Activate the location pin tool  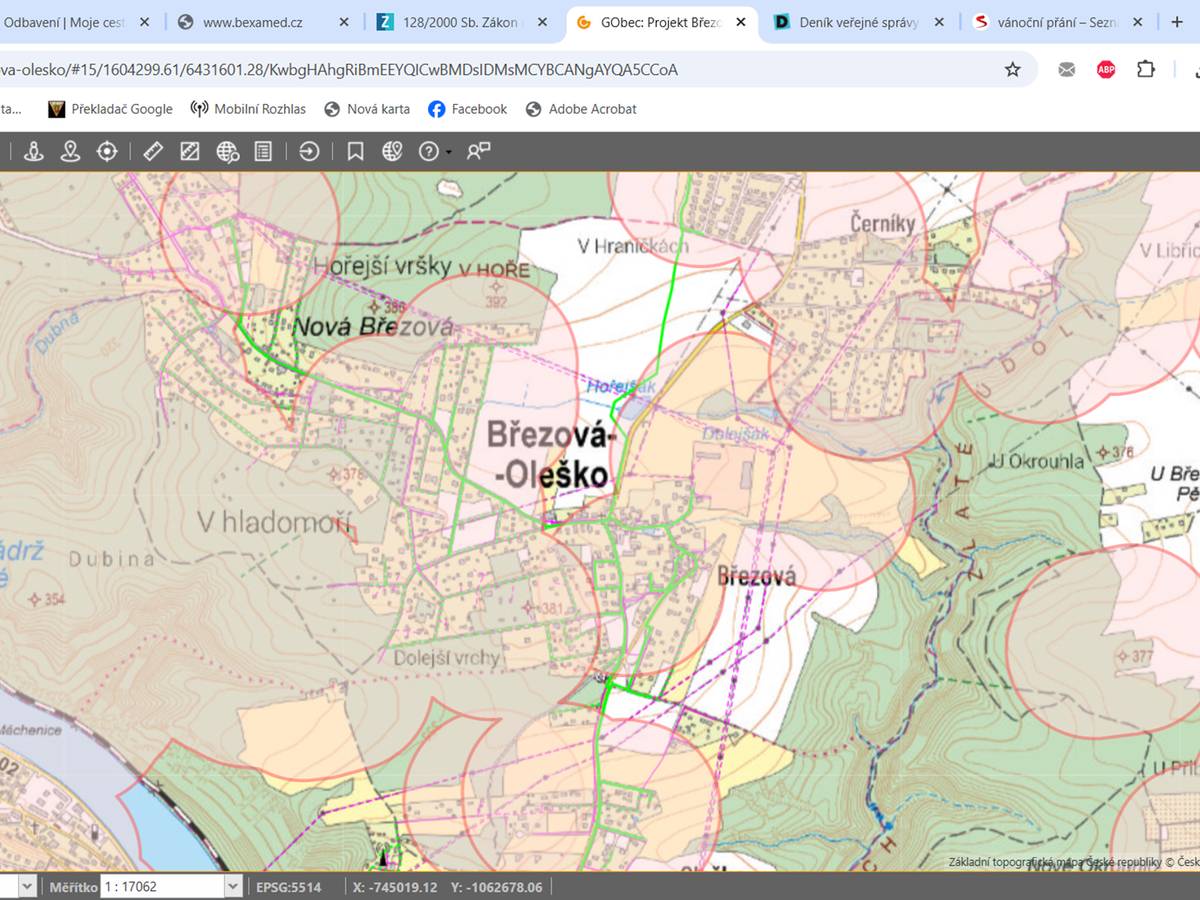(x=71, y=152)
